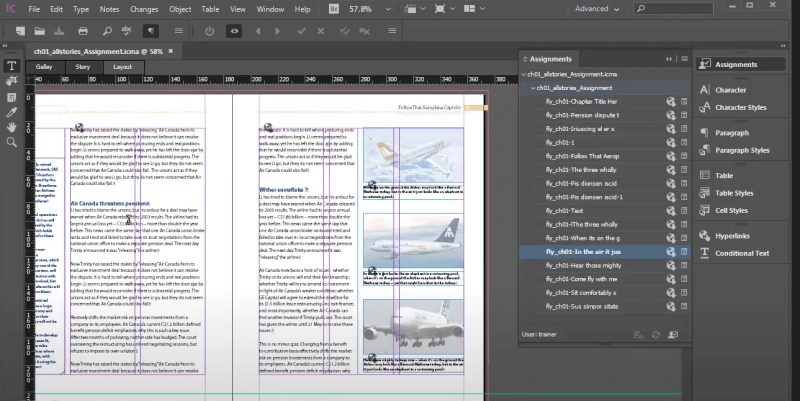Click Check Out icon at Assignments panel bottom
Image resolution: width=800 pixels, height=401 pixels.
673,335
